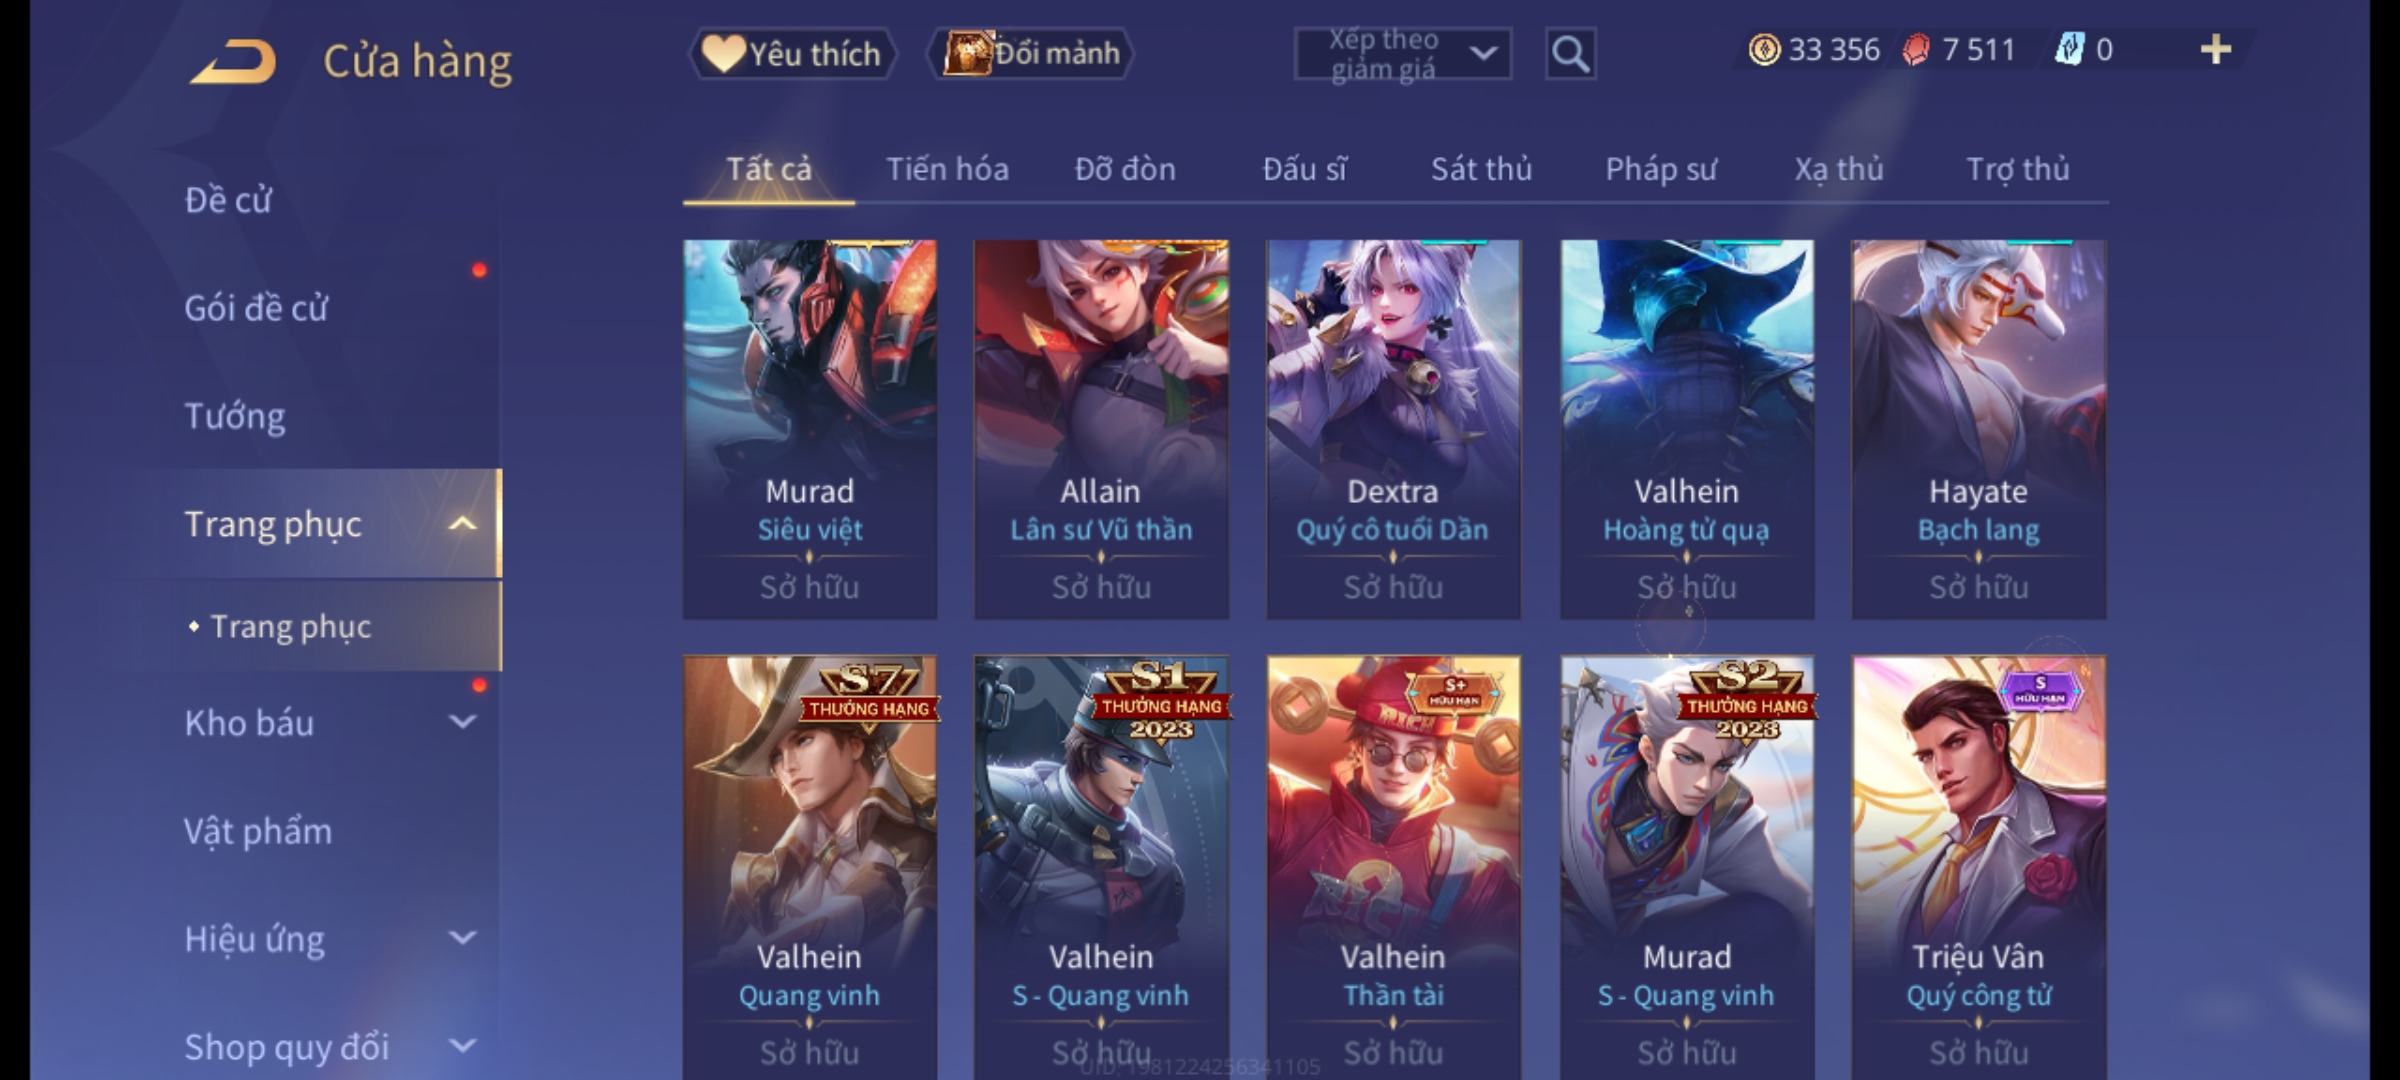Tap the golden back arrow icon
This screenshot has height=1080, width=2400.
click(x=234, y=61)
